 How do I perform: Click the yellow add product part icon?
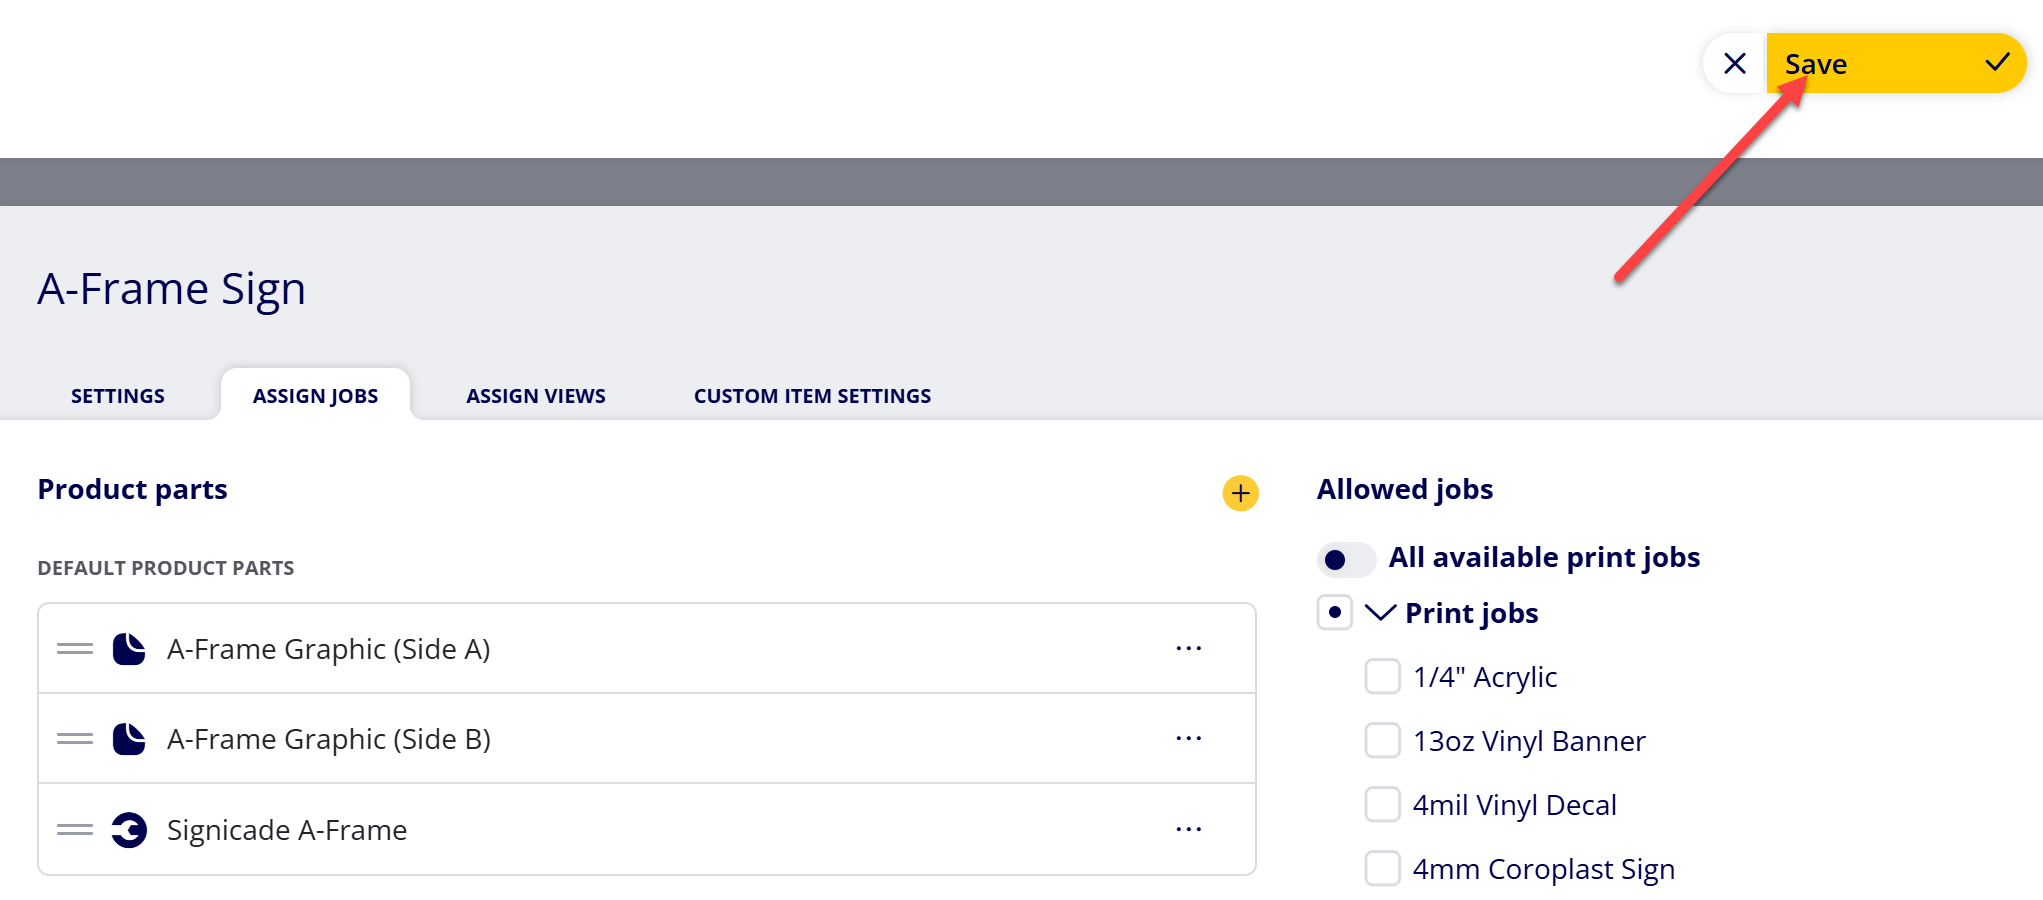coord(1240,493)
